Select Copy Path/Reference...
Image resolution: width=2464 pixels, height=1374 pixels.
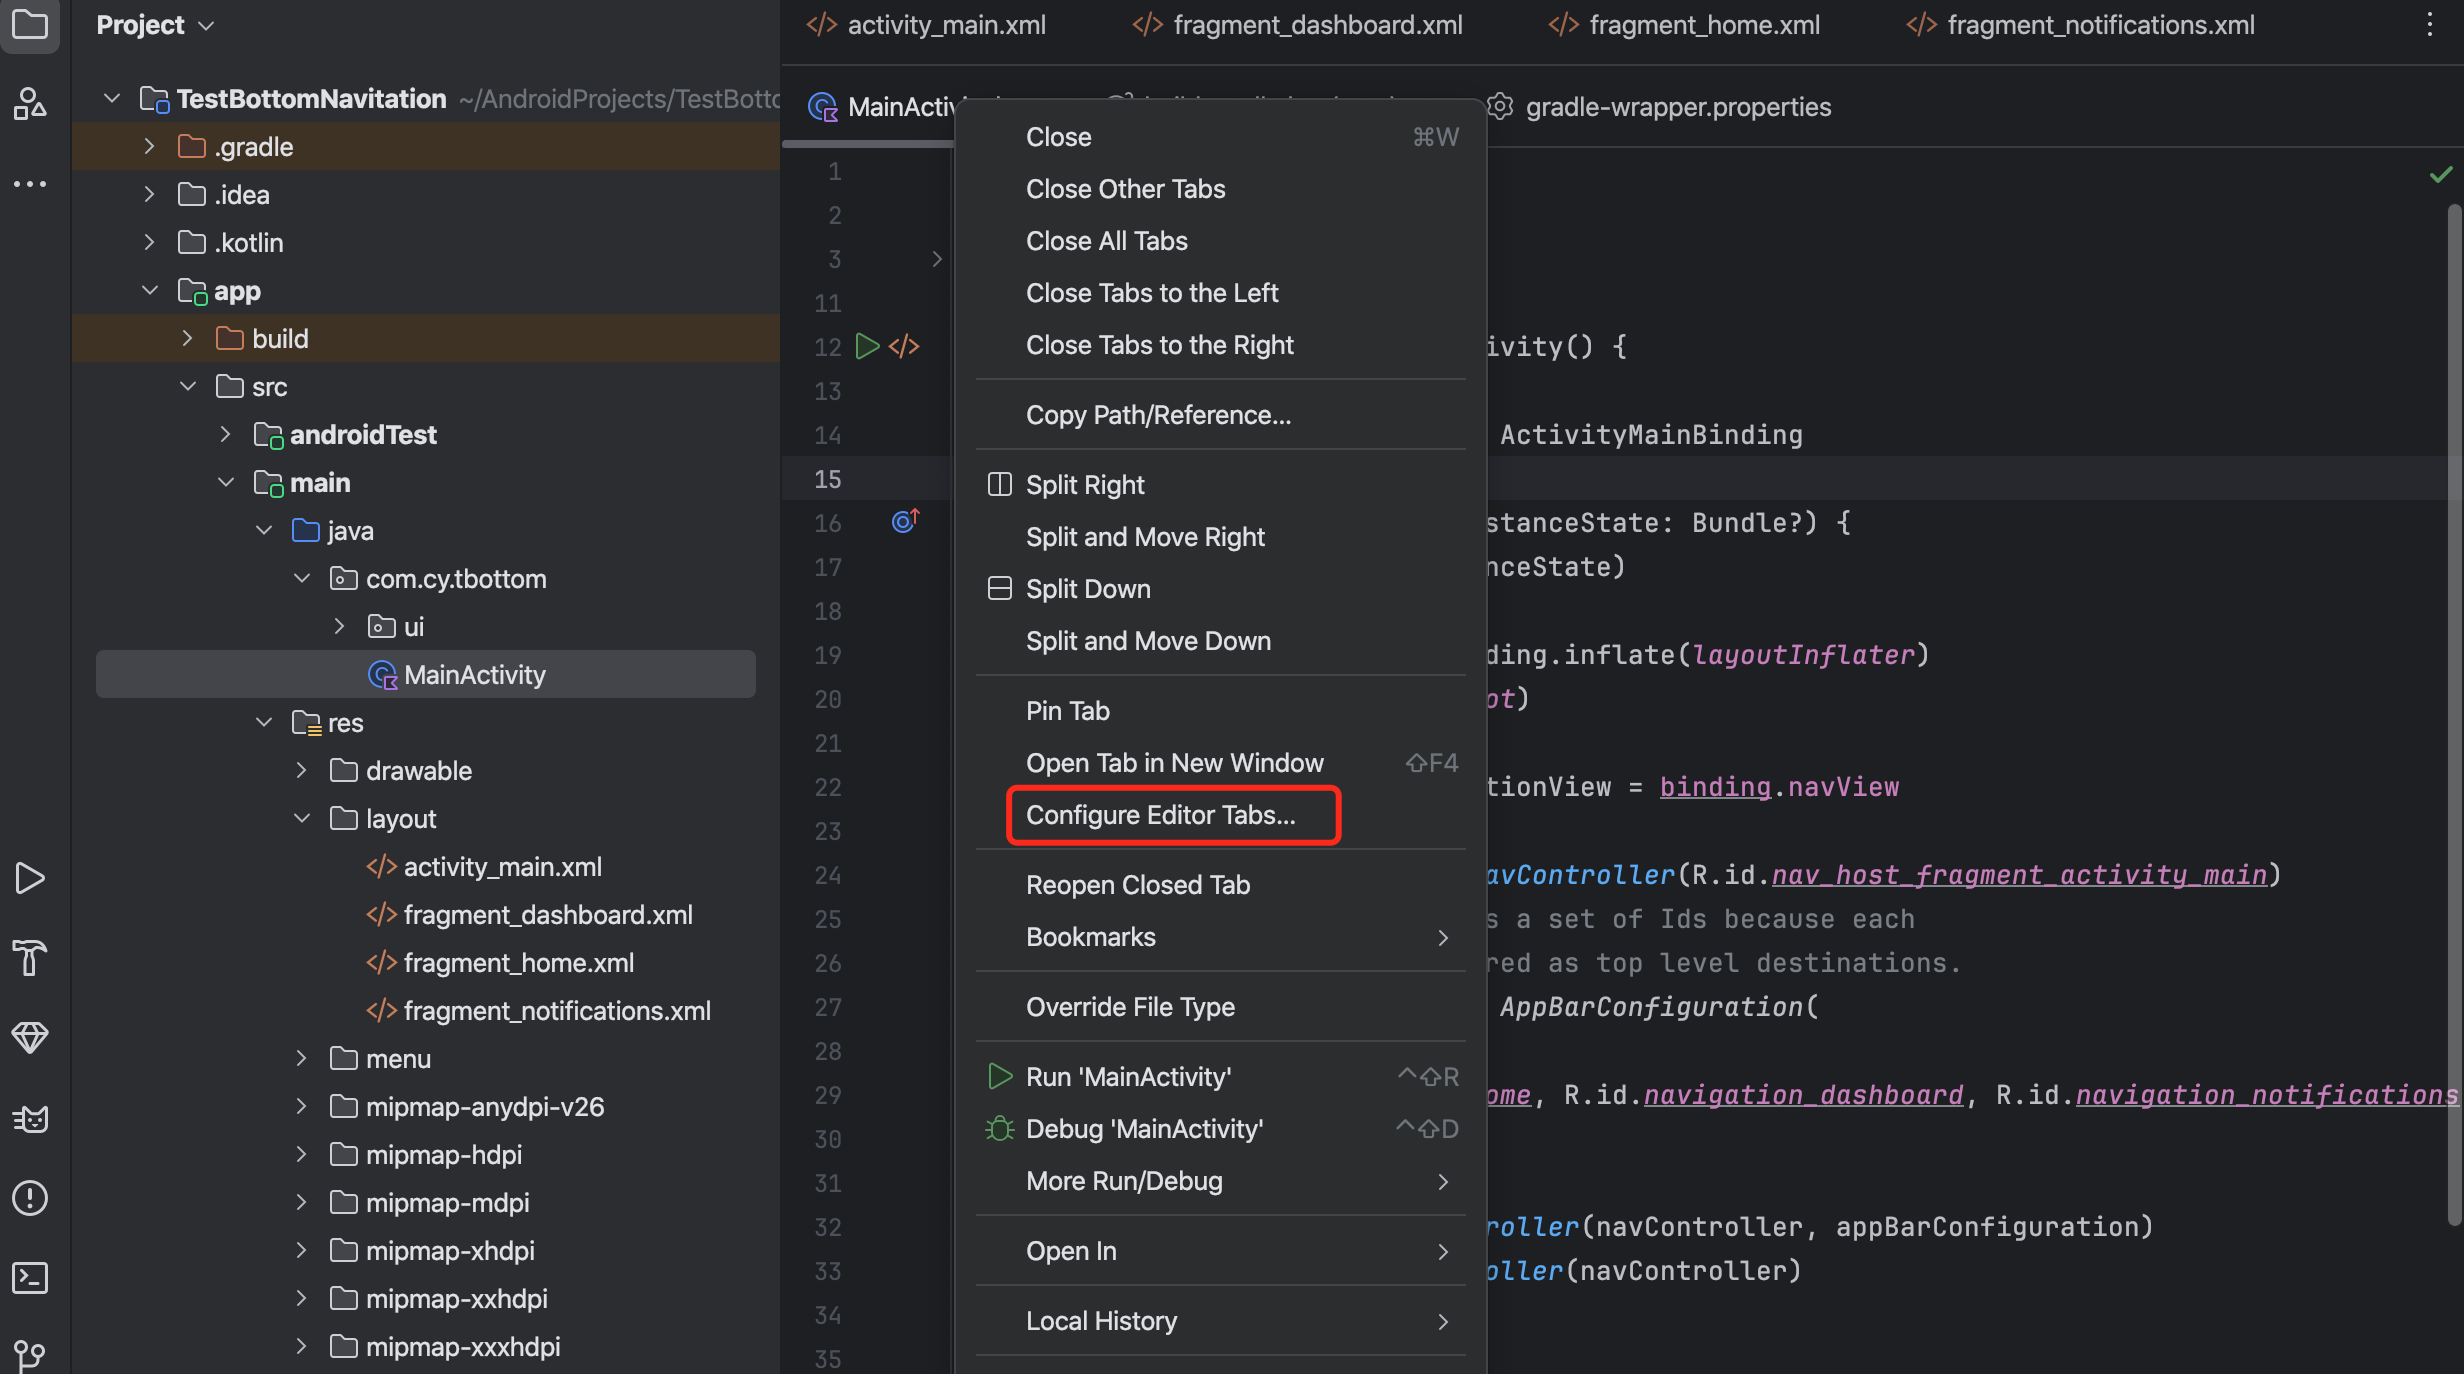click(x=1221, y=415)
